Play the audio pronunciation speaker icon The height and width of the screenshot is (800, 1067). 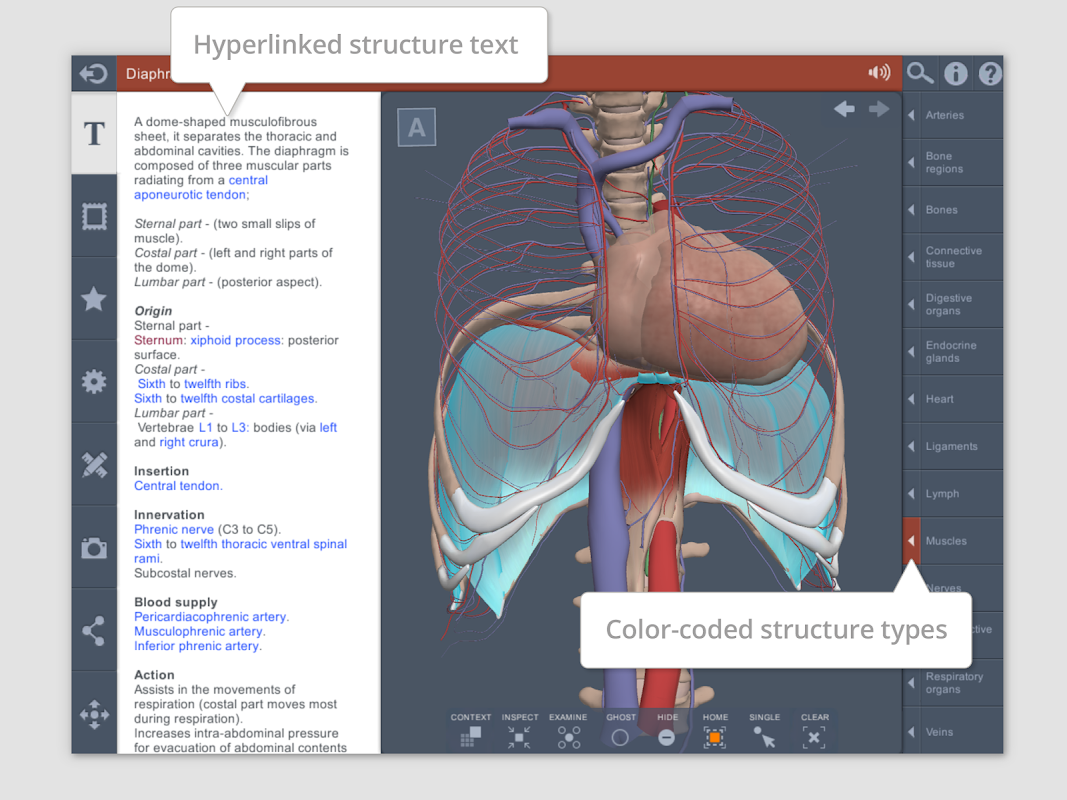(879, 73)
